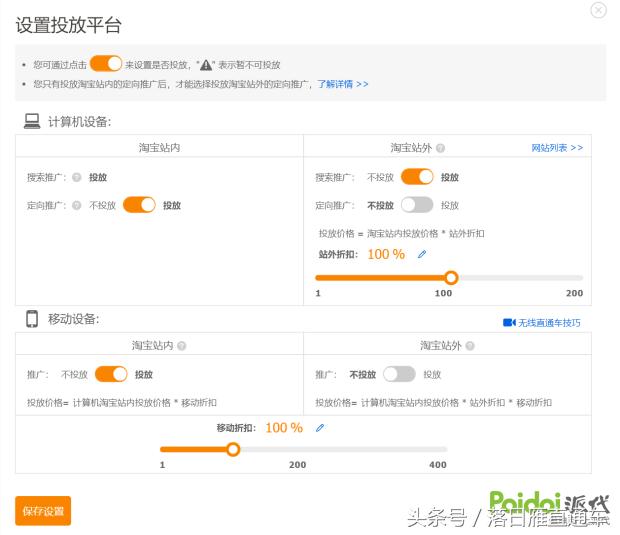Viewport: 620px width, 535px height.
Task: Open the 了解详情 >> link
Action: pos(342,84)
